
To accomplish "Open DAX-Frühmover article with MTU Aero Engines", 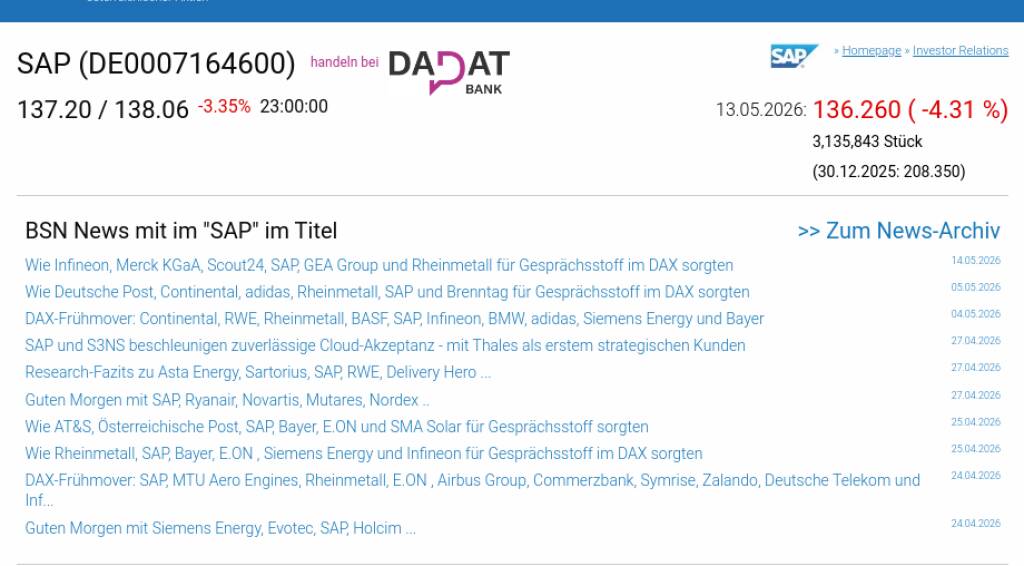I will [x=472, y=490].
